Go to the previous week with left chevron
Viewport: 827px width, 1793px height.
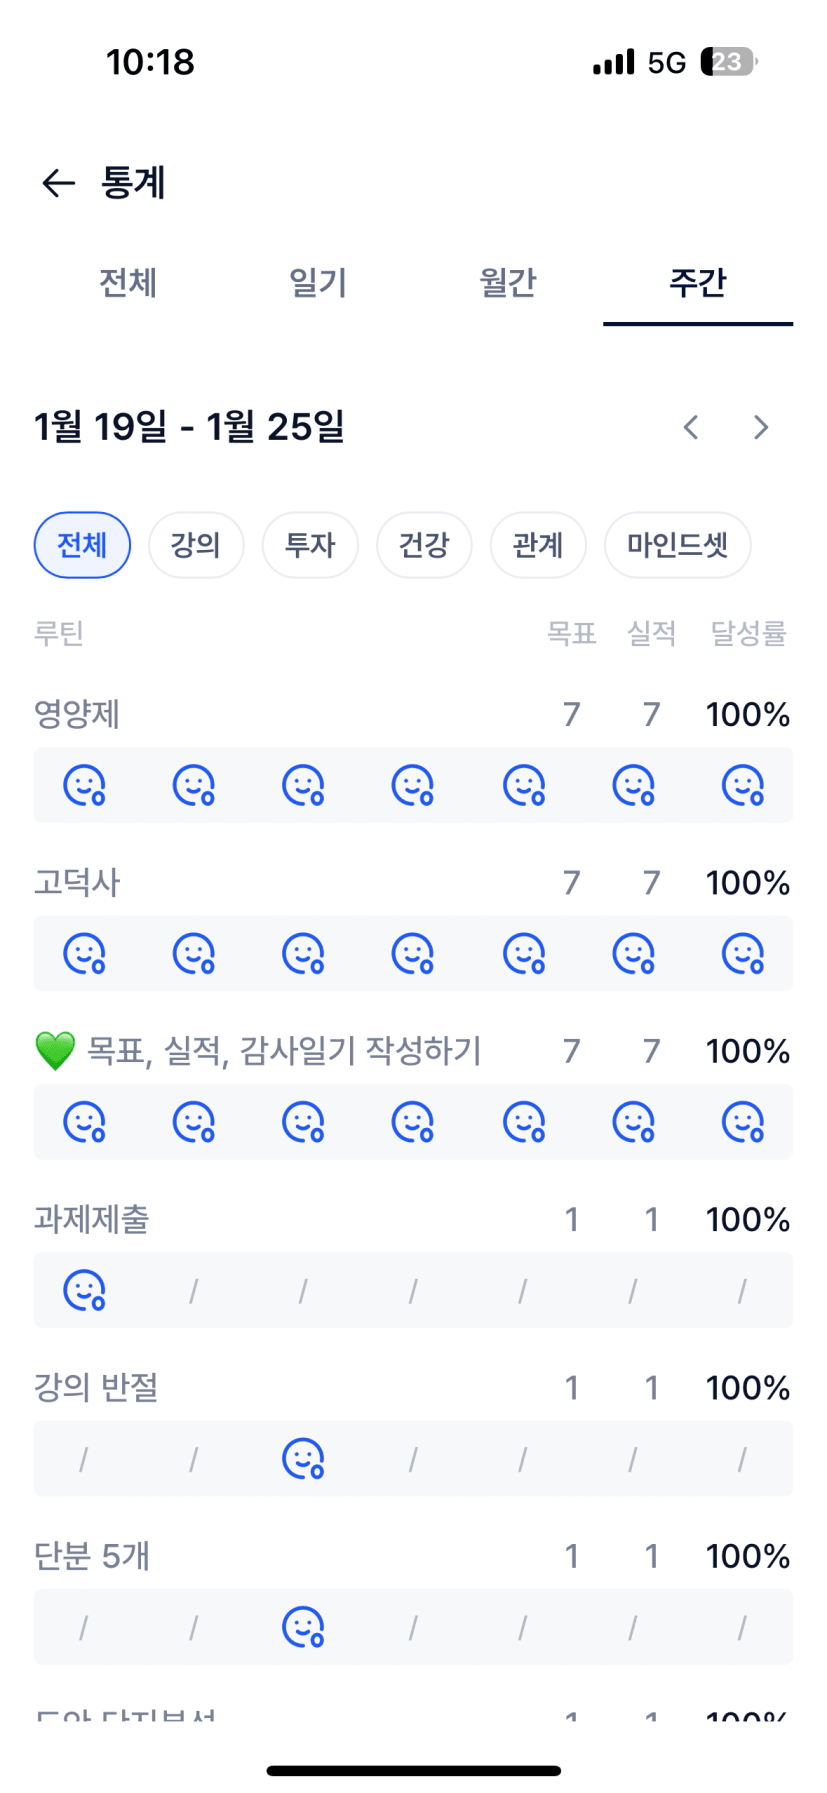pyautogui.click(x=691, y=428)
